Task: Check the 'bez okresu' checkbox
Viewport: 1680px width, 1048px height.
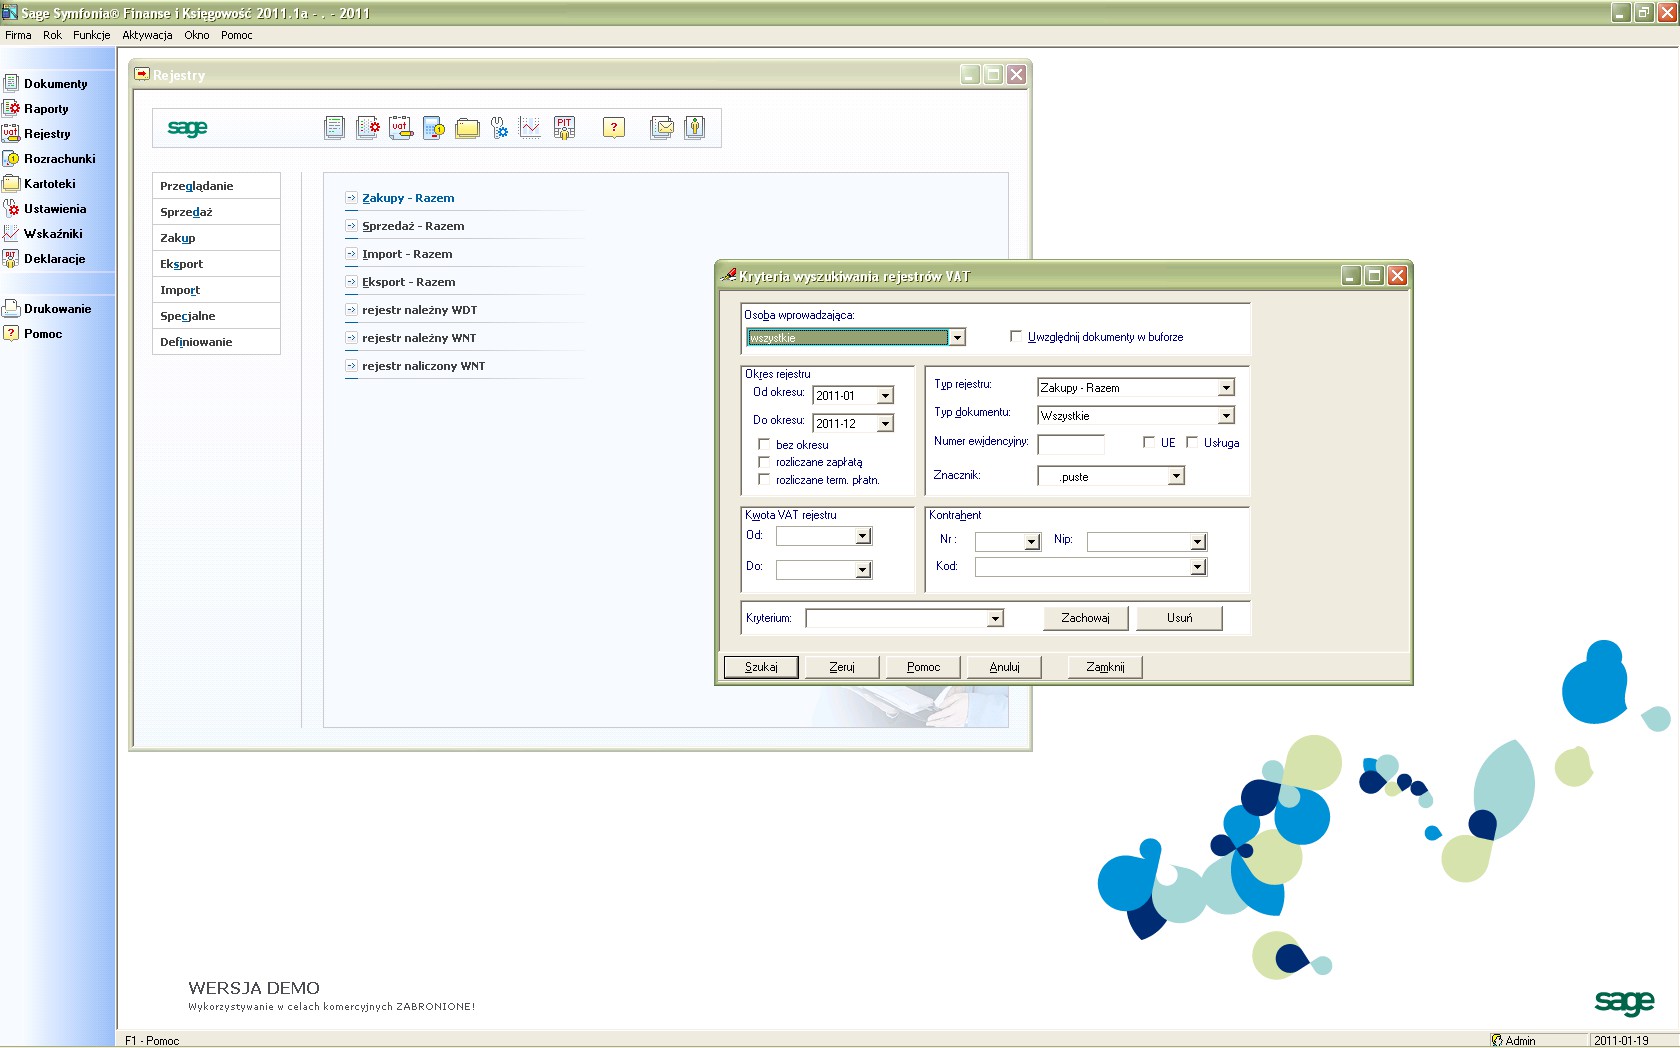Action: coord(764,445)
